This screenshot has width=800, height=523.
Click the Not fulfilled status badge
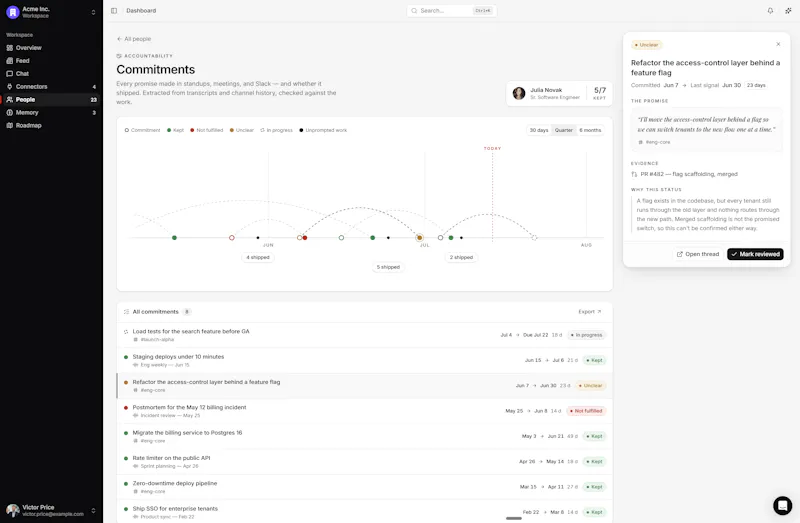pos(586,411)
